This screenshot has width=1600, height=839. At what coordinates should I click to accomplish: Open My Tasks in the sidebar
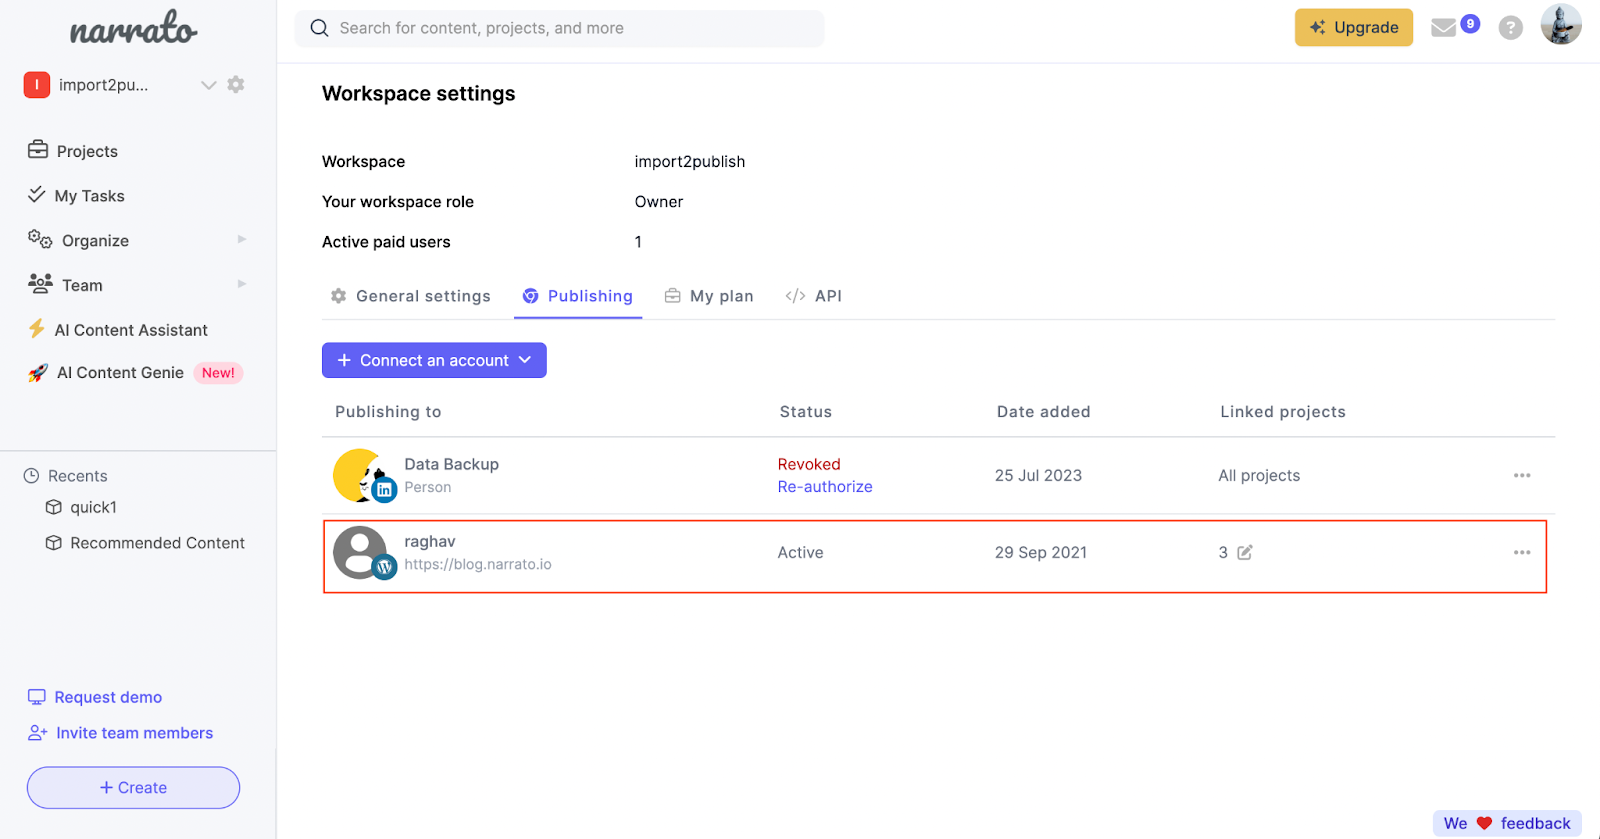(76, 196)
